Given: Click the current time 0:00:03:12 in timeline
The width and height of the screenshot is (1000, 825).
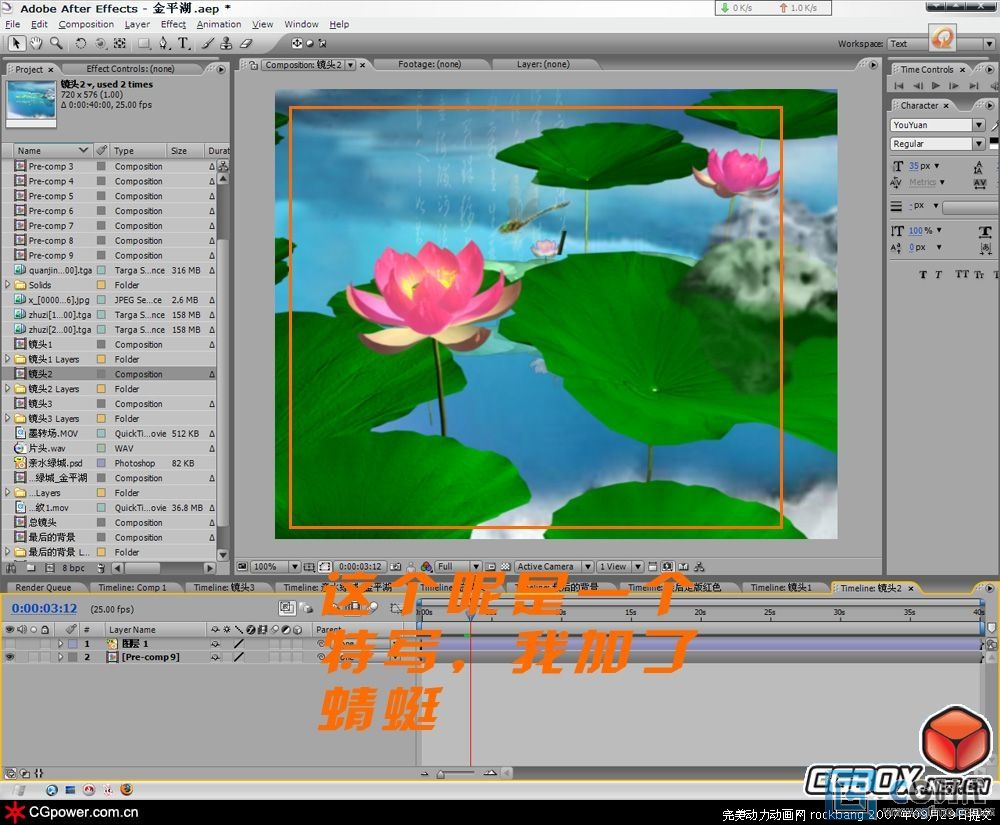Looking at the screenshot, I should tap(44, 608).
